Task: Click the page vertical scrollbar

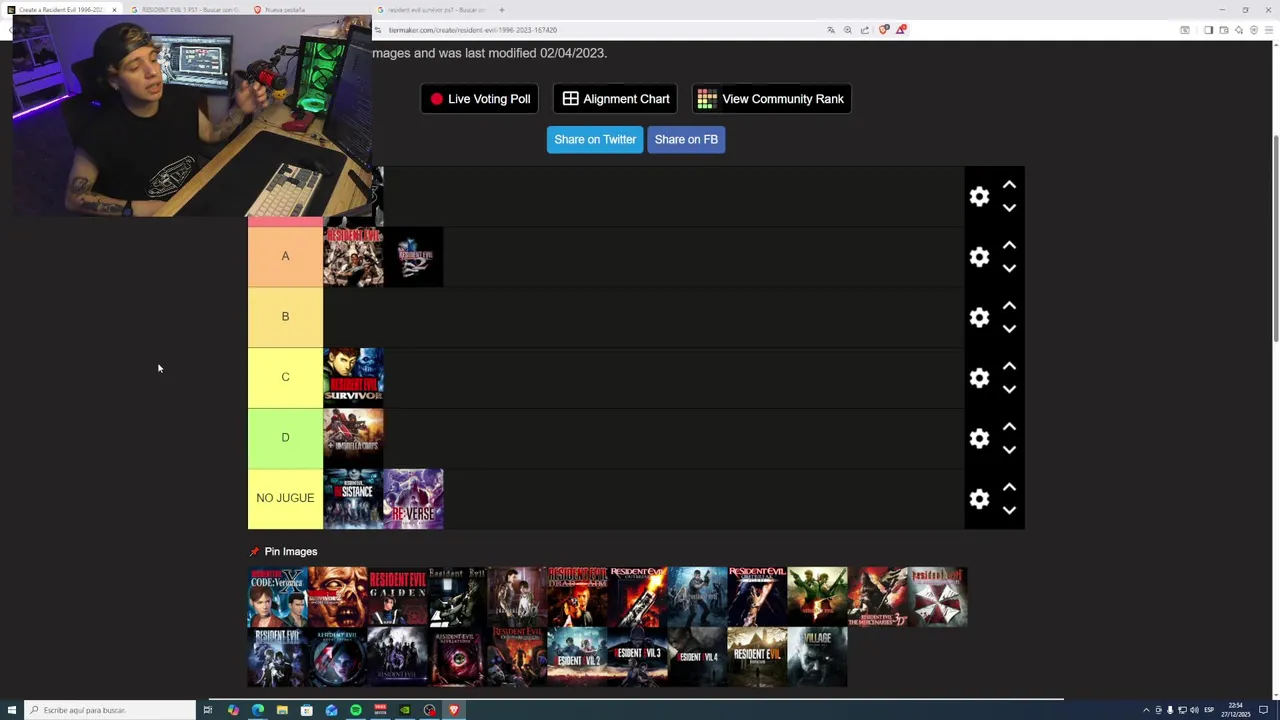Action: pos(1275,240)
